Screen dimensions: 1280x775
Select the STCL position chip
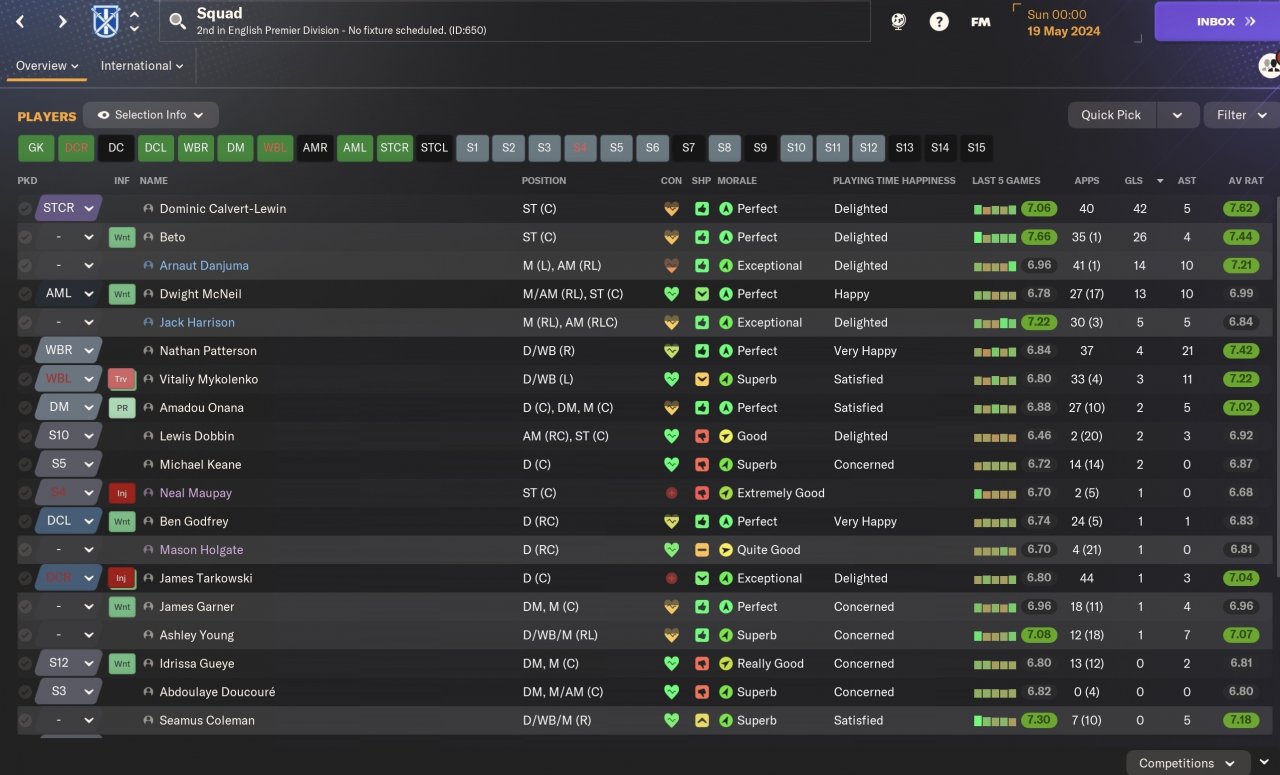pos(434,148)
